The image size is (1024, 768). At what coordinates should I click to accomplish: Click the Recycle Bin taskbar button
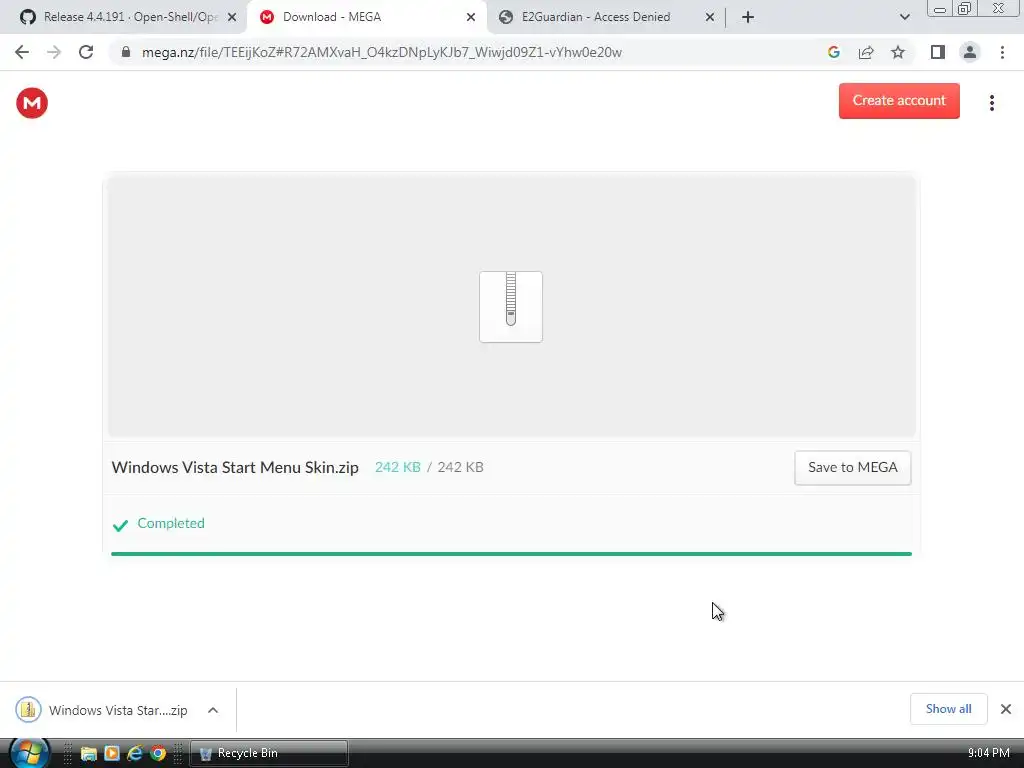pyautogui.click(x=269, y=754)
